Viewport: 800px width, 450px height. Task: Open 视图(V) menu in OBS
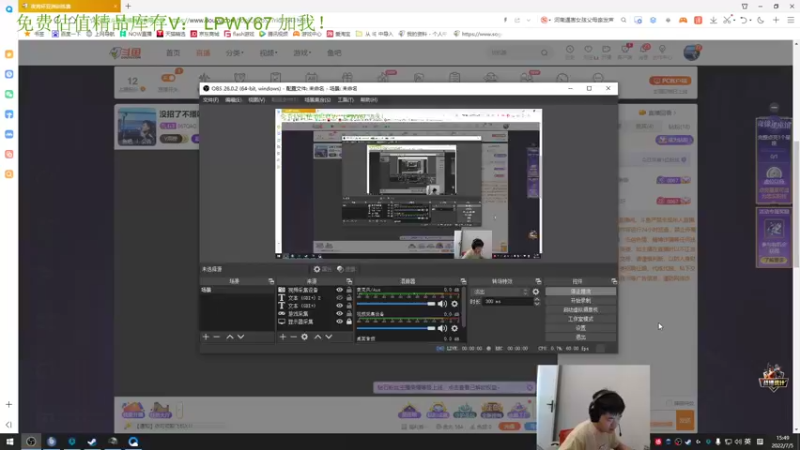(256, 100)
